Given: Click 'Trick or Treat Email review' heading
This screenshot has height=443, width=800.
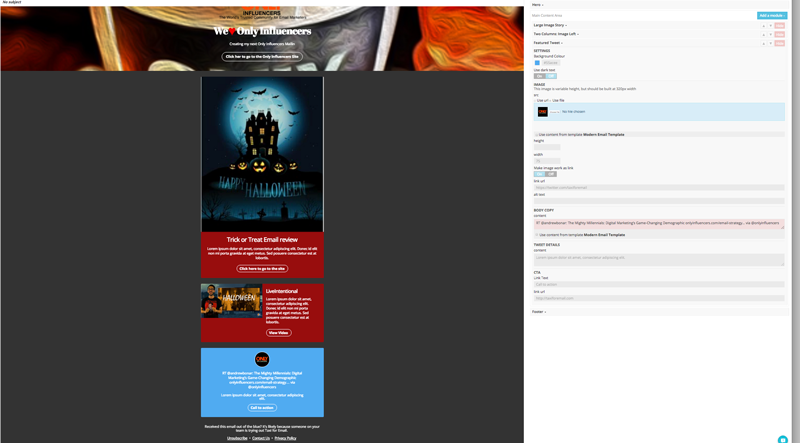Looking at the screenshot, I should coord(262,239).
